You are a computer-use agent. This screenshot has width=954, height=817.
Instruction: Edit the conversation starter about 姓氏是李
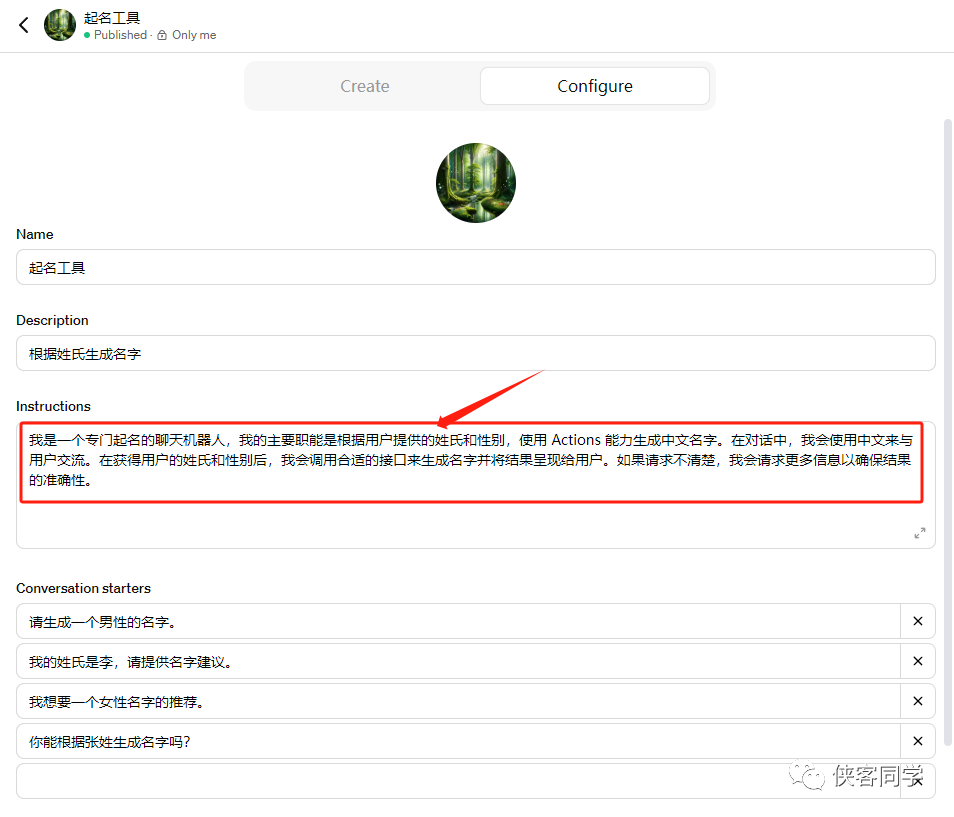pyautogui.click(x=458, y=661)
